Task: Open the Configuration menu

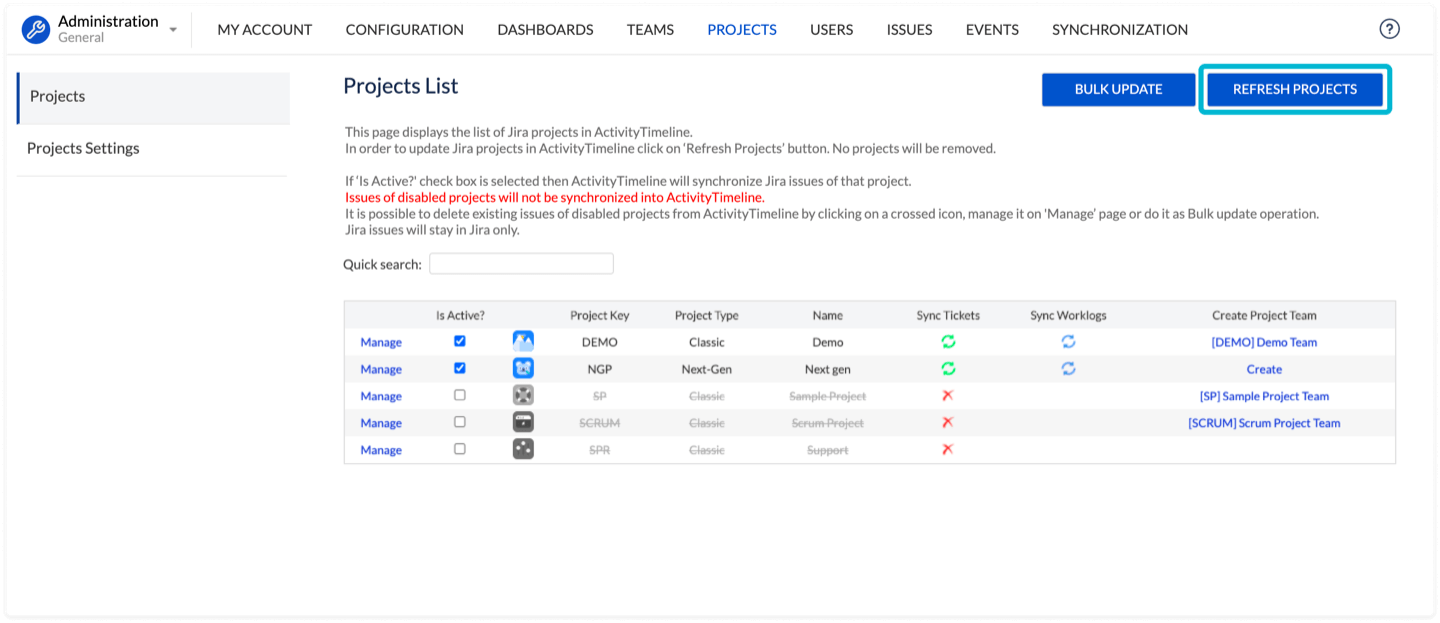Action: point(404,30)
